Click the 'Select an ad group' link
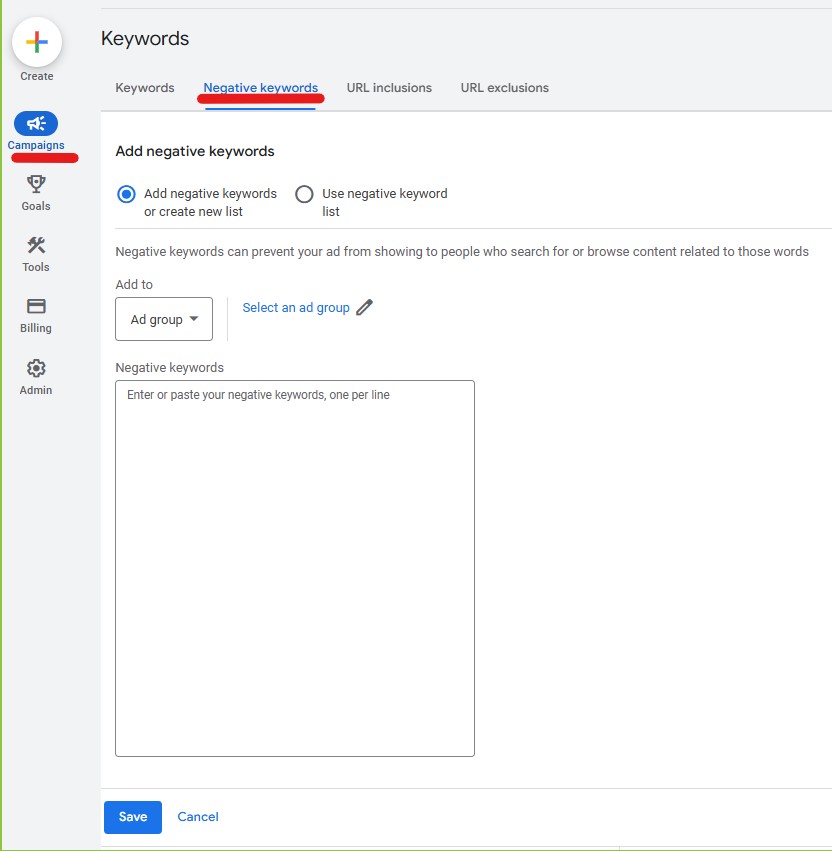 (296, 308)
